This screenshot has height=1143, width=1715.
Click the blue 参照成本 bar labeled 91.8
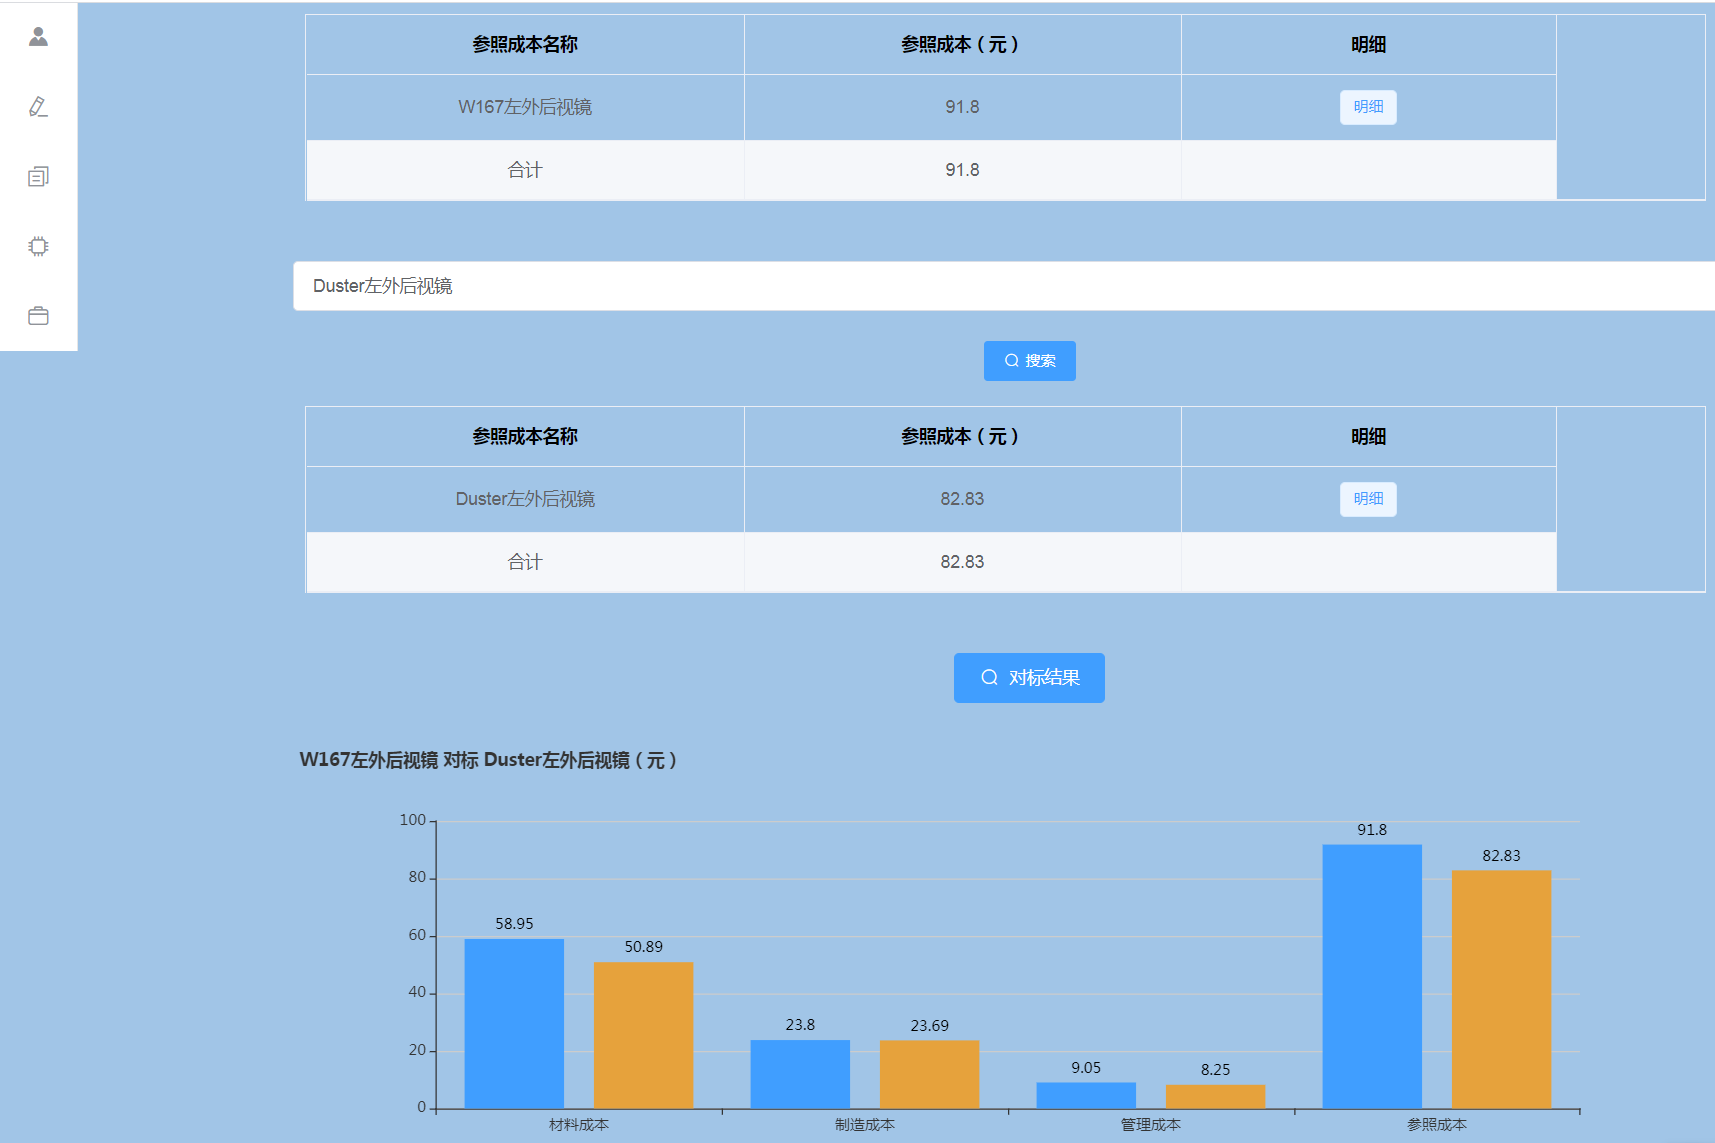click(1372, 977)
